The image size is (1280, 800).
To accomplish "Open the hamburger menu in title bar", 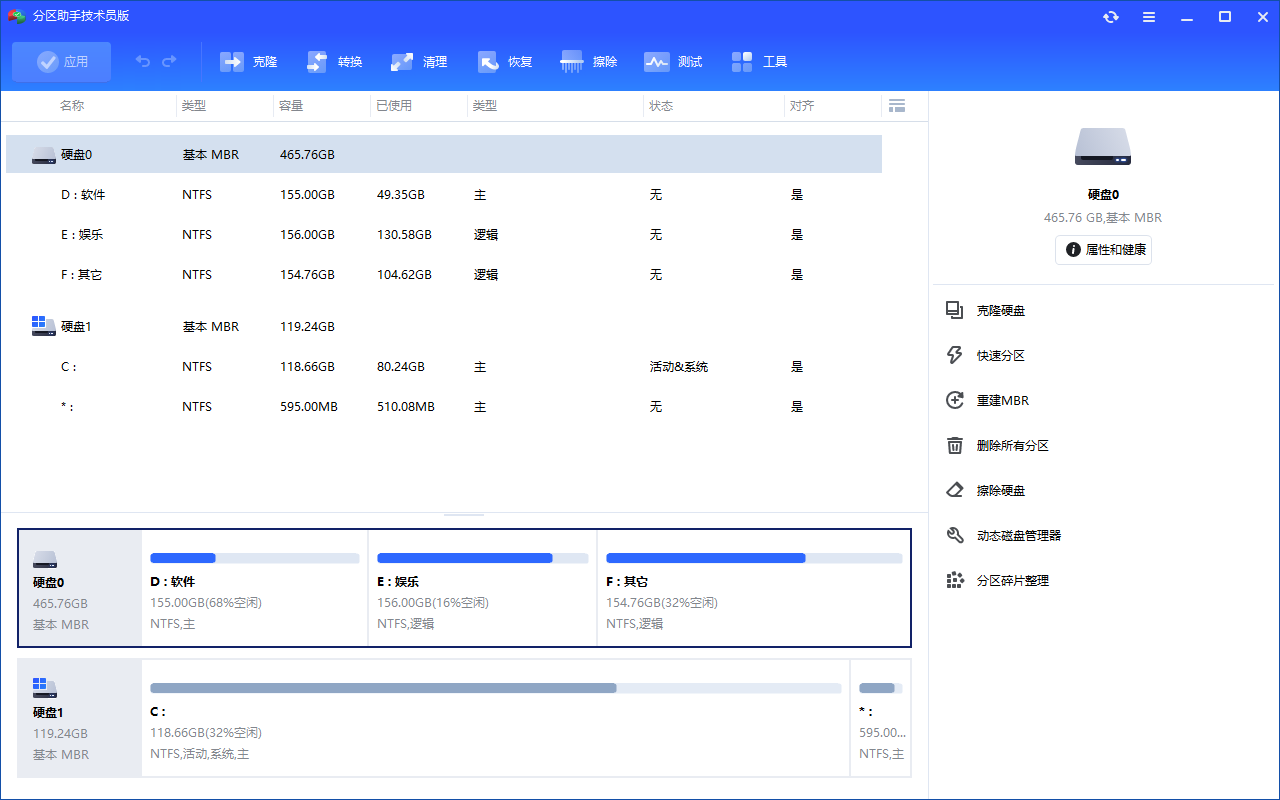I will 1149,17.
